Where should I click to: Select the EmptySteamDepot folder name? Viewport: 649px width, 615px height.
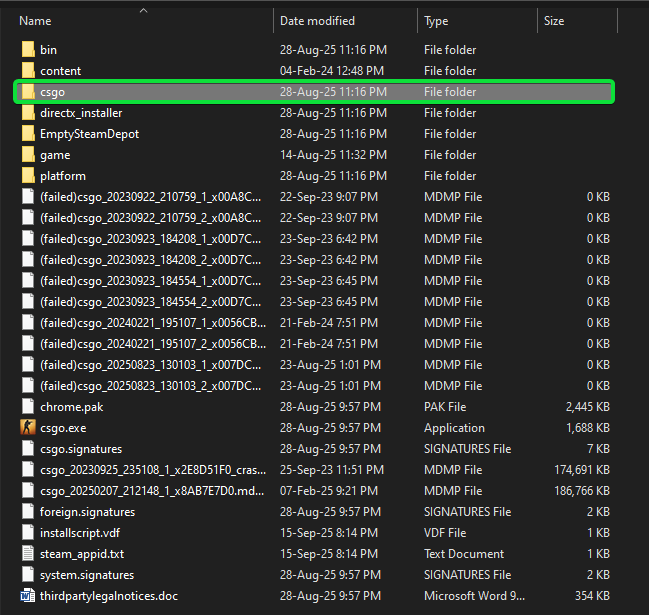click(89, 134)
